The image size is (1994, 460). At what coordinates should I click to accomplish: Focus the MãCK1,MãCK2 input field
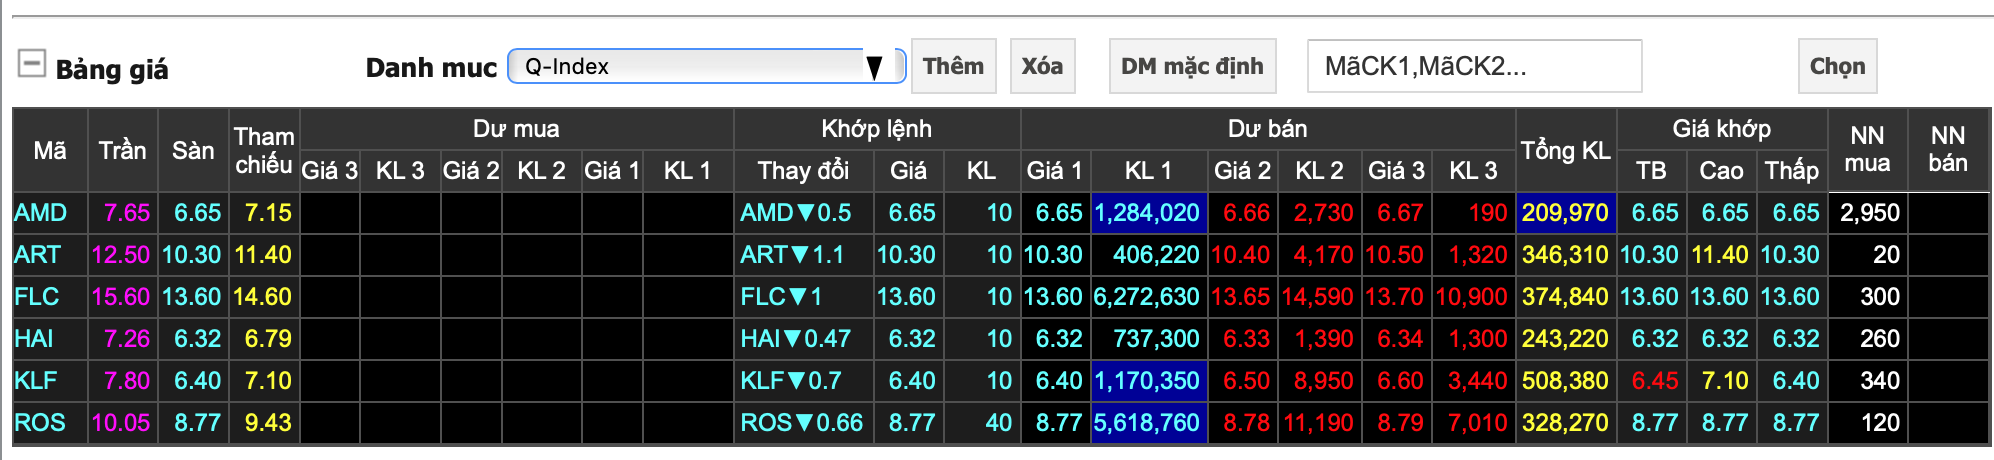pos(1474,66)
